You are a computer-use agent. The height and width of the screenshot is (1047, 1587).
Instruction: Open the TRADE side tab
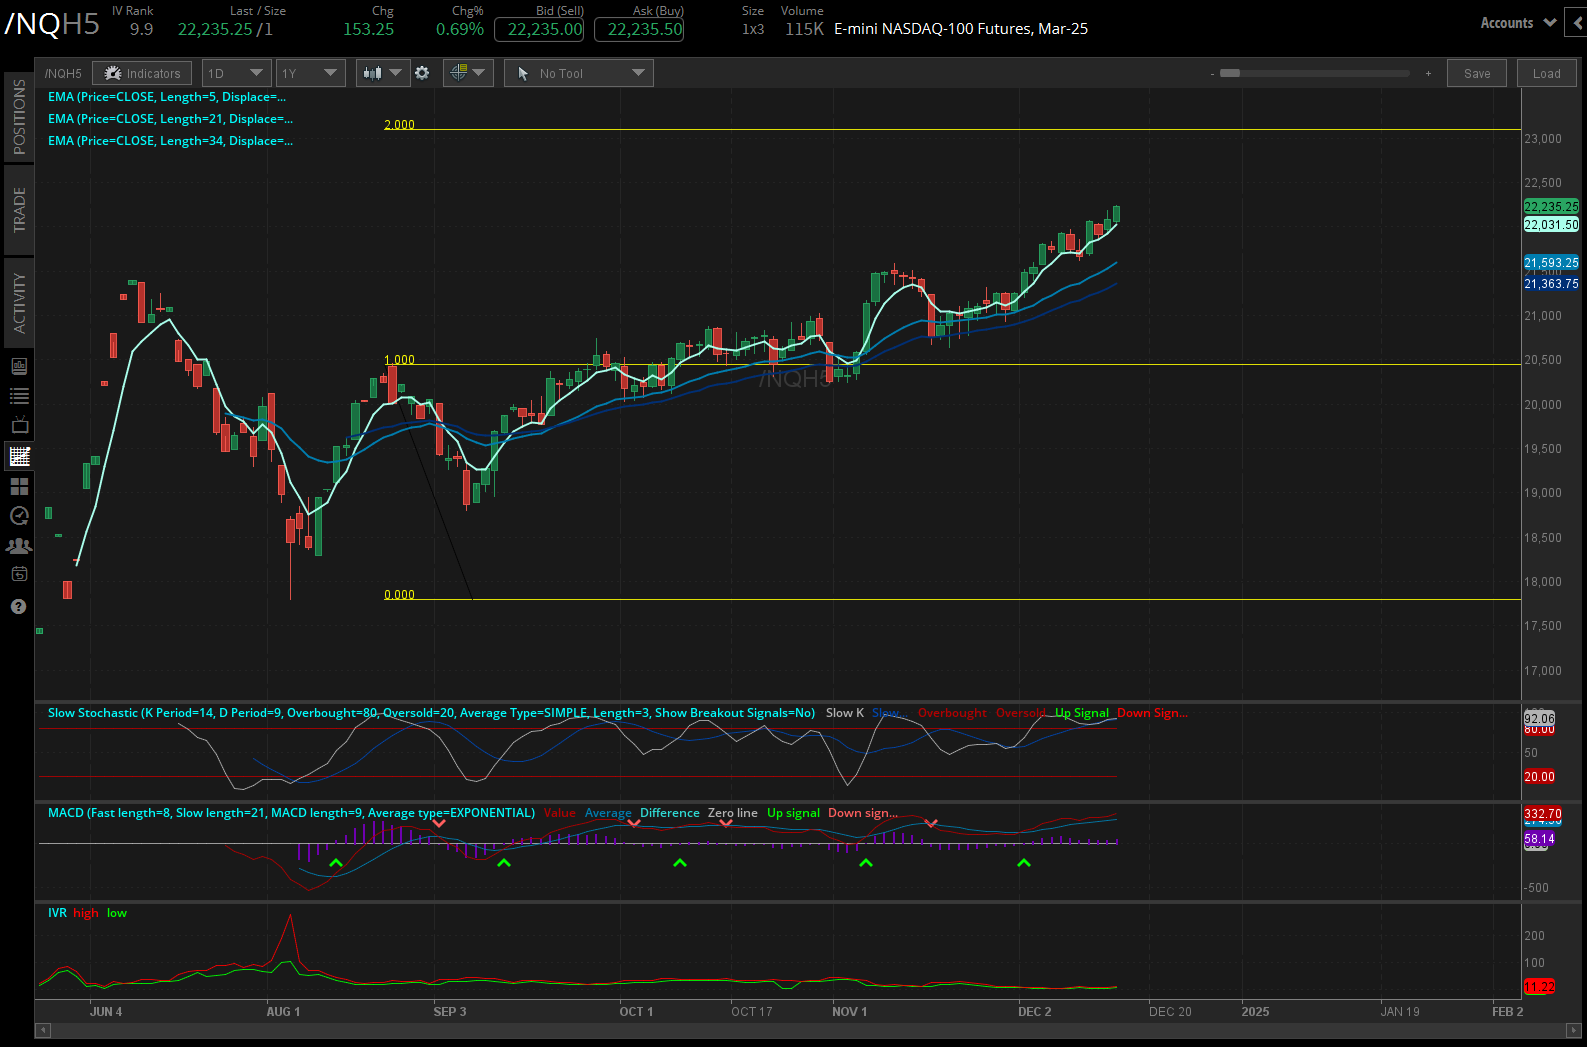click(19, 210)
